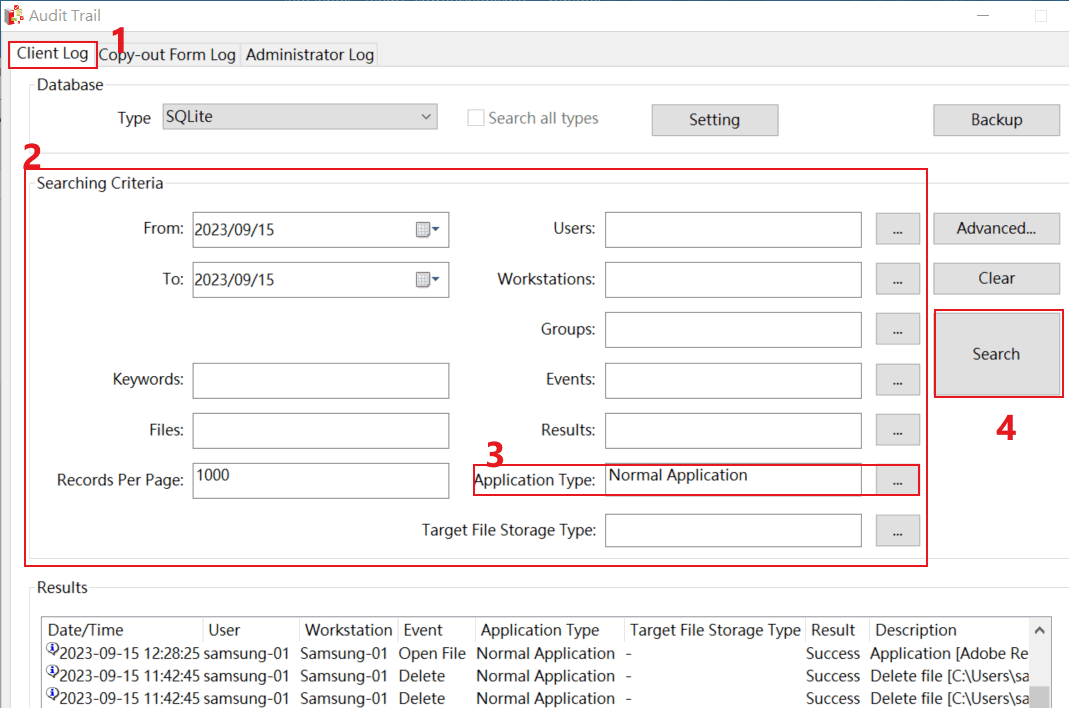Screen dimensions: 1069x708
Task: Focus the Files input field
Action: pyautogui.click(x=320, y=430)
